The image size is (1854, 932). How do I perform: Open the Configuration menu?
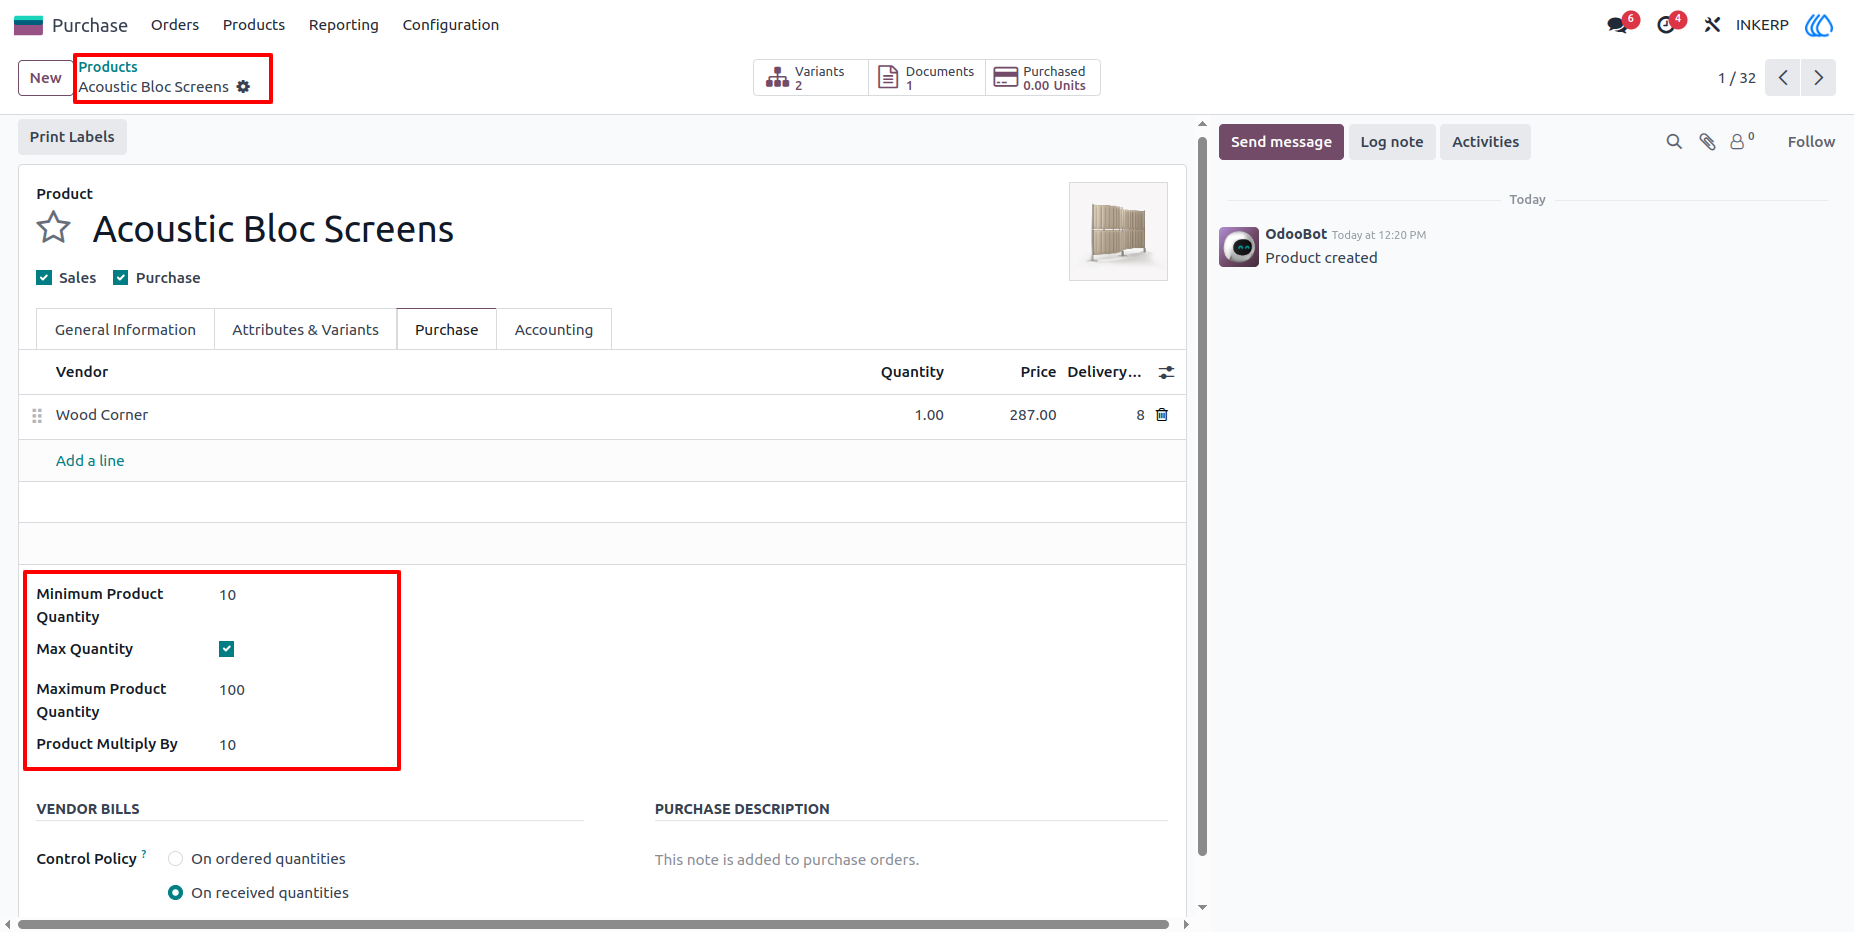451,25
